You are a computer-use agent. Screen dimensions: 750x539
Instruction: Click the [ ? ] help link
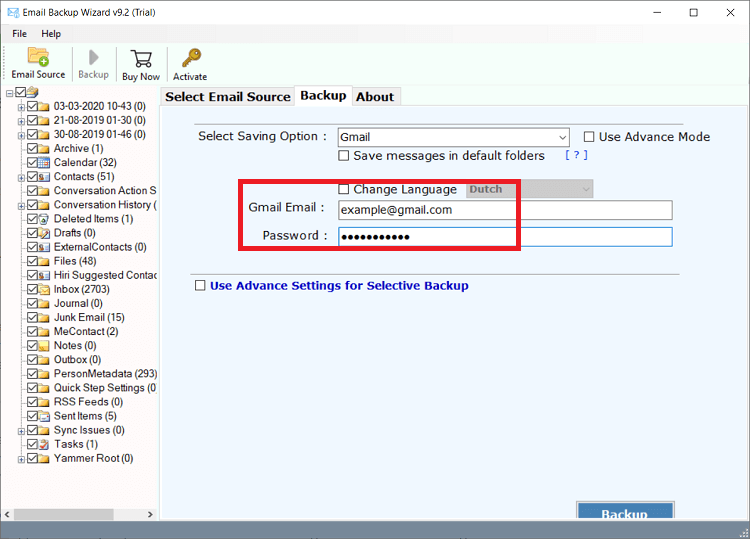pos(576,155)
